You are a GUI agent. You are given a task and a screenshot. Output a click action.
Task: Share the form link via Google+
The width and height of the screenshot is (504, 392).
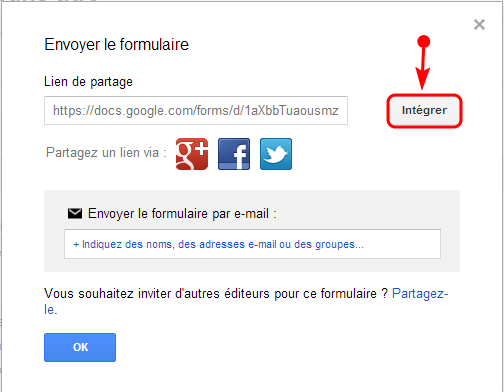click(192, 154)
